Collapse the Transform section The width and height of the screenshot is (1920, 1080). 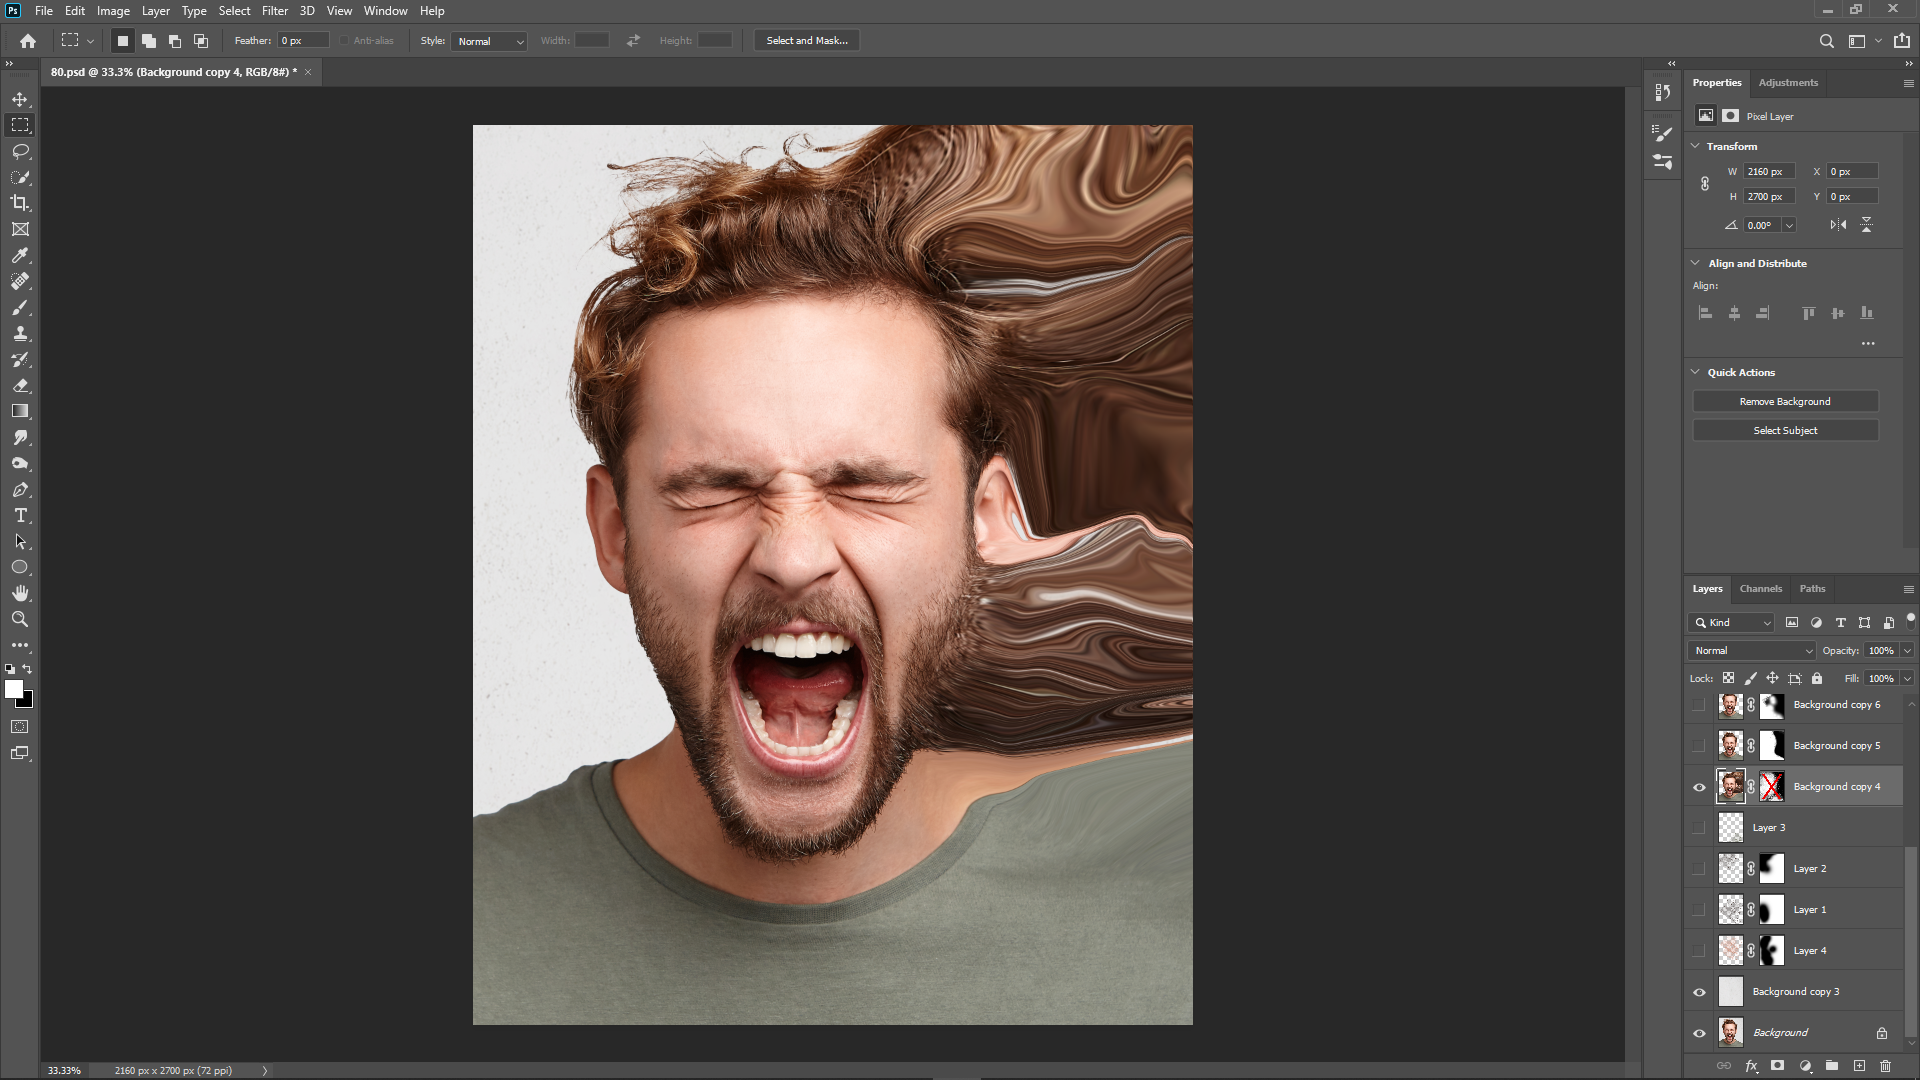pyautogui.click(x=1696, y=146)
